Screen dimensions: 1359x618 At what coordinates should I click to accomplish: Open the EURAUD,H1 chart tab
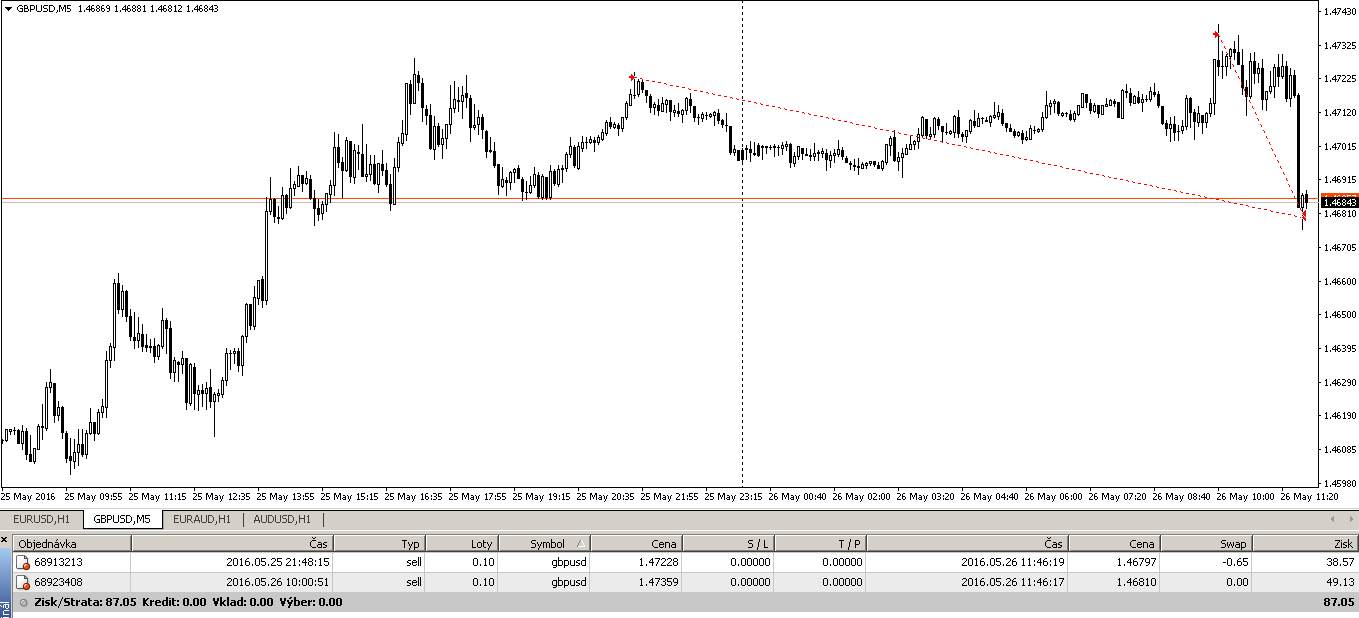[202, 519]
